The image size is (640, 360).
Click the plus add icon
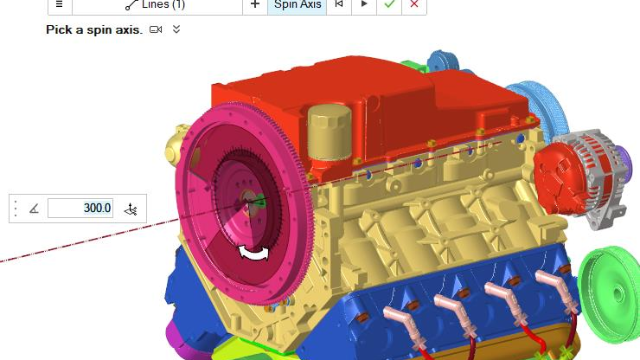pos(255,4)
